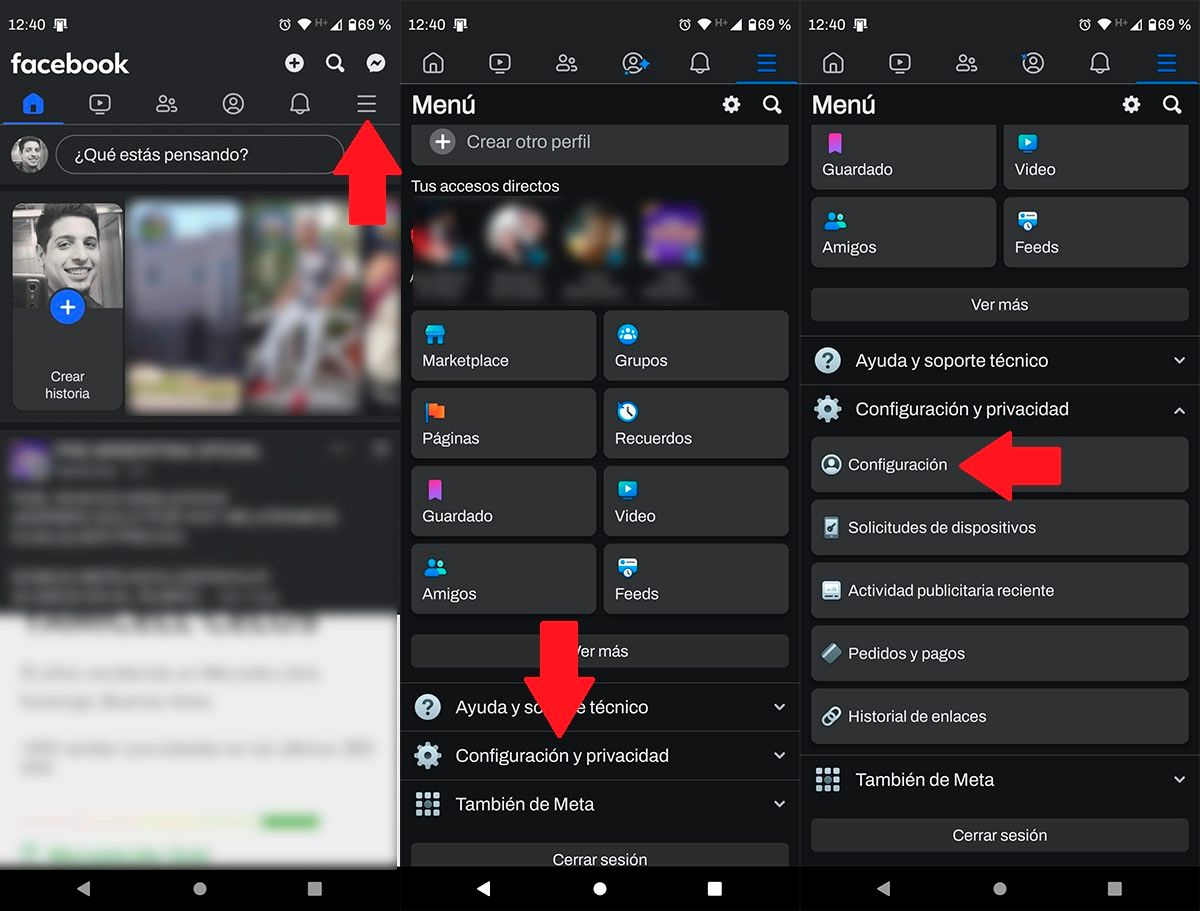The height and width of the screenshot is (911, 1200).
Task: Open the Profile tab in the left screen
Action: pos(233,103)
